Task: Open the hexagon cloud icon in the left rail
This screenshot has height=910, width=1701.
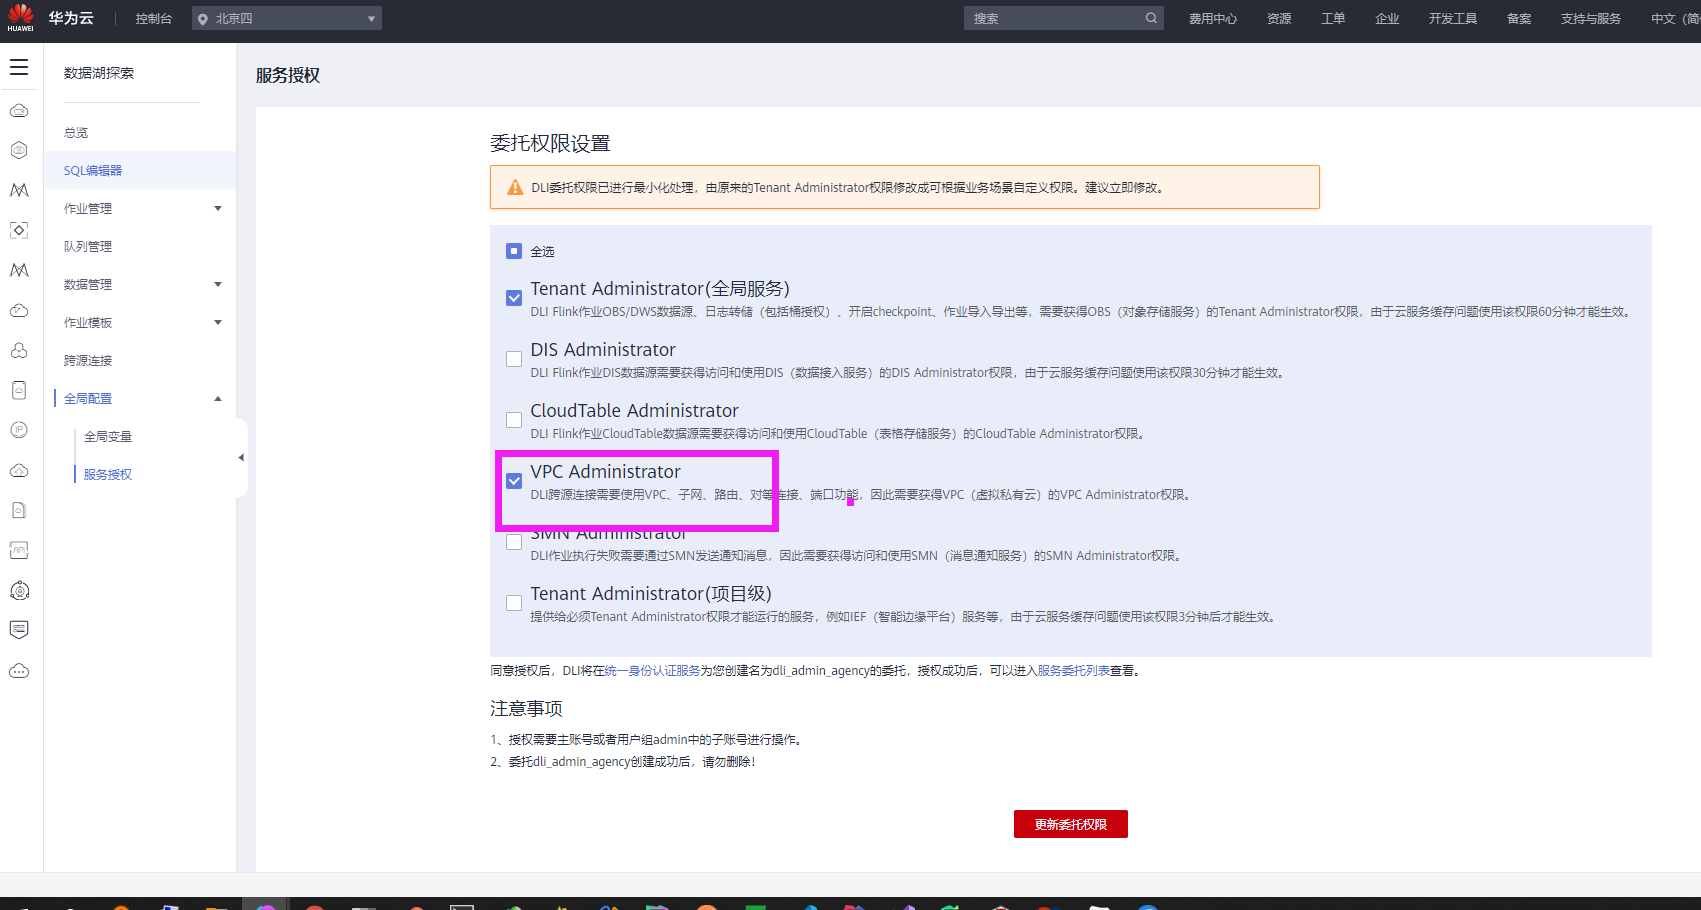Action: (x=19, y=150)
